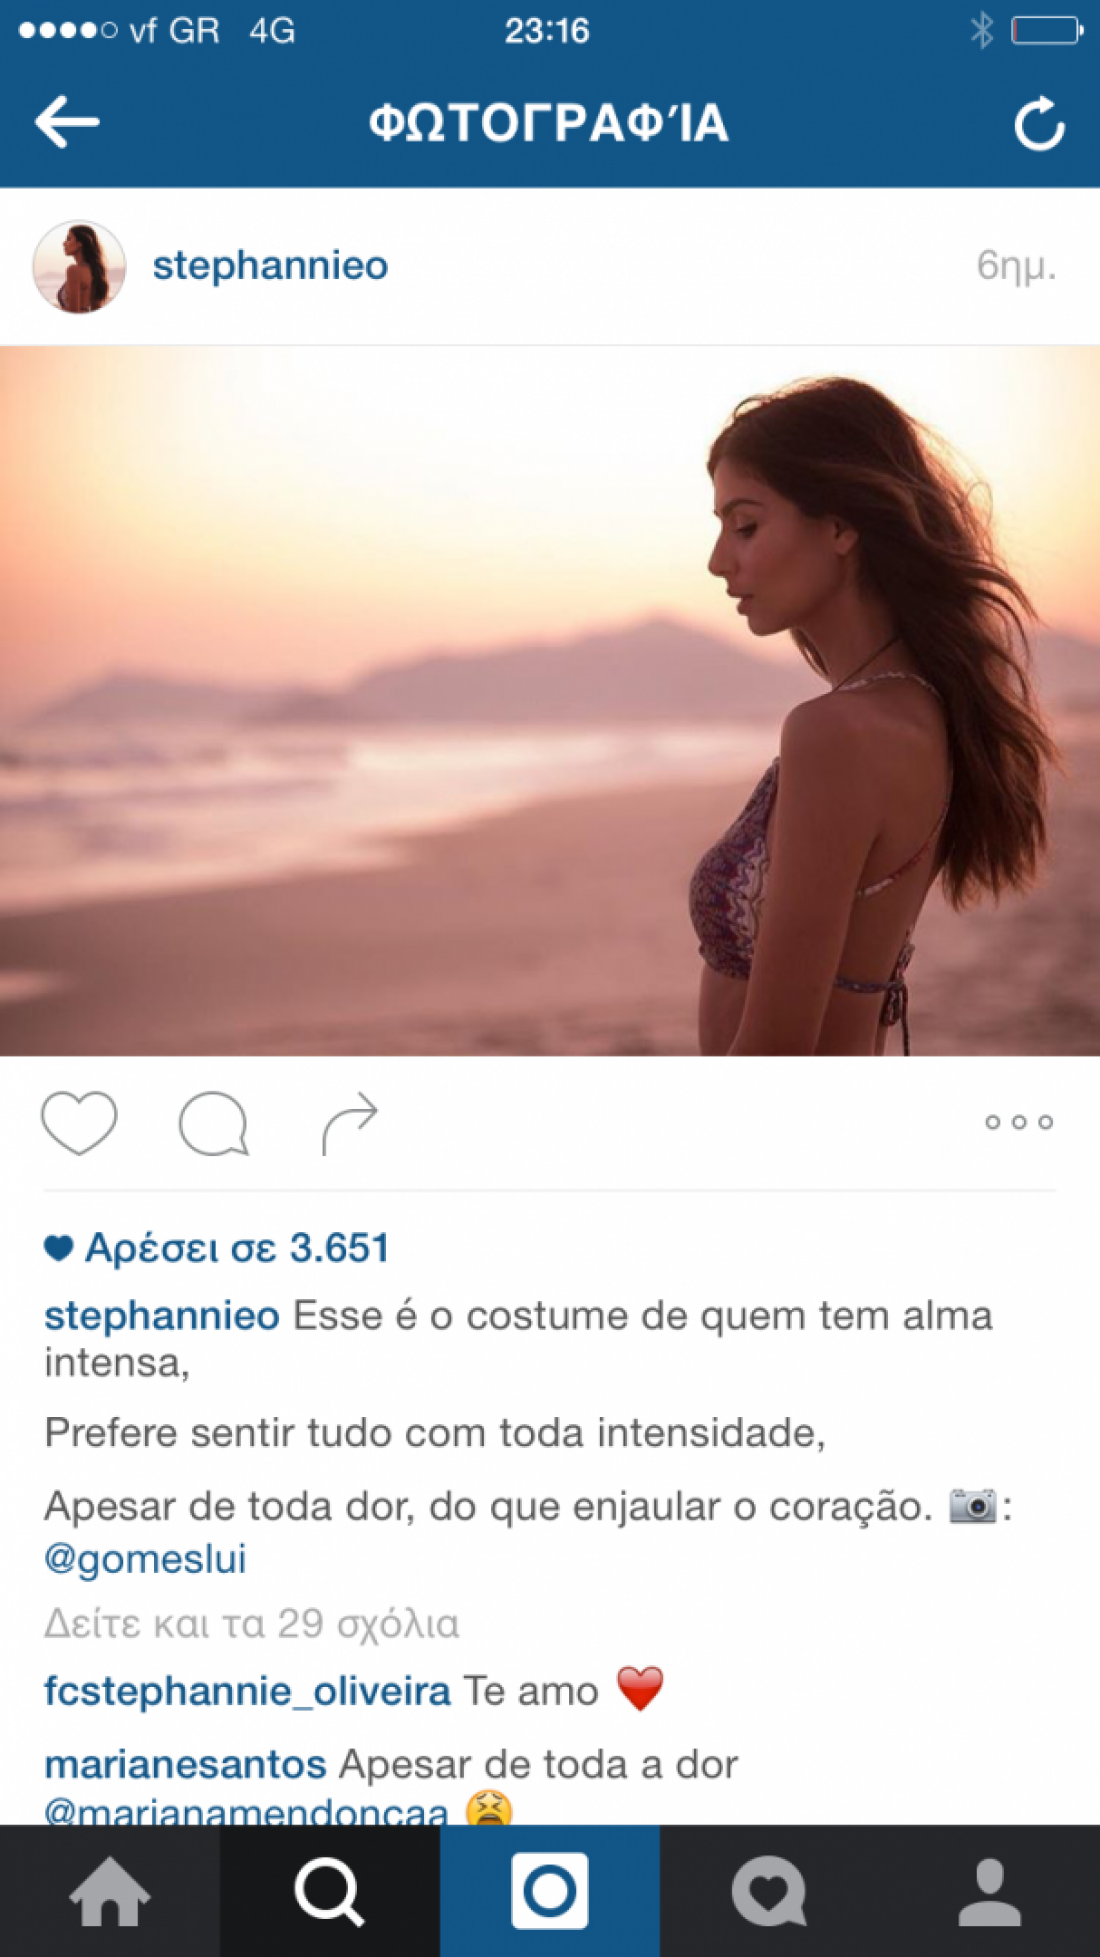Screen dimensions: 1100x1957
Task: Open the three-dot more options menu
Action: pyautogui.click(x=1019, y=1122)
